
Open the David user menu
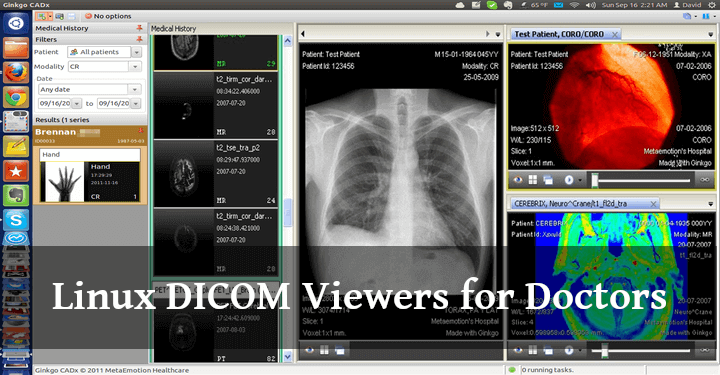click(x=687, y=5)
